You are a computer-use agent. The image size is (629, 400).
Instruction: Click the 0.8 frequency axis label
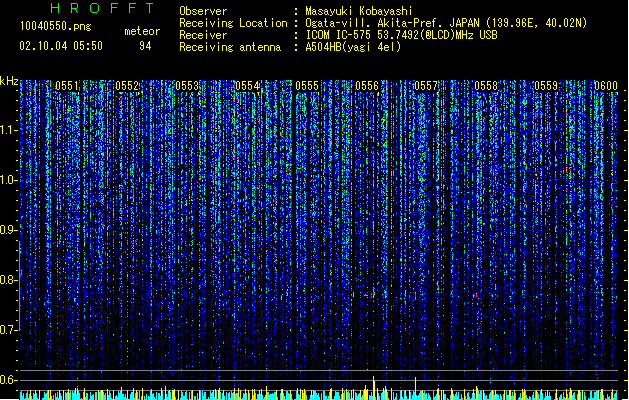(x=8, y=280)
